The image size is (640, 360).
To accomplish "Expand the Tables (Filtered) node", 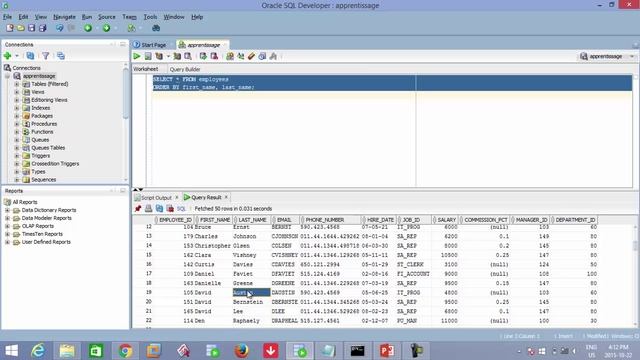I will point(17,84).
